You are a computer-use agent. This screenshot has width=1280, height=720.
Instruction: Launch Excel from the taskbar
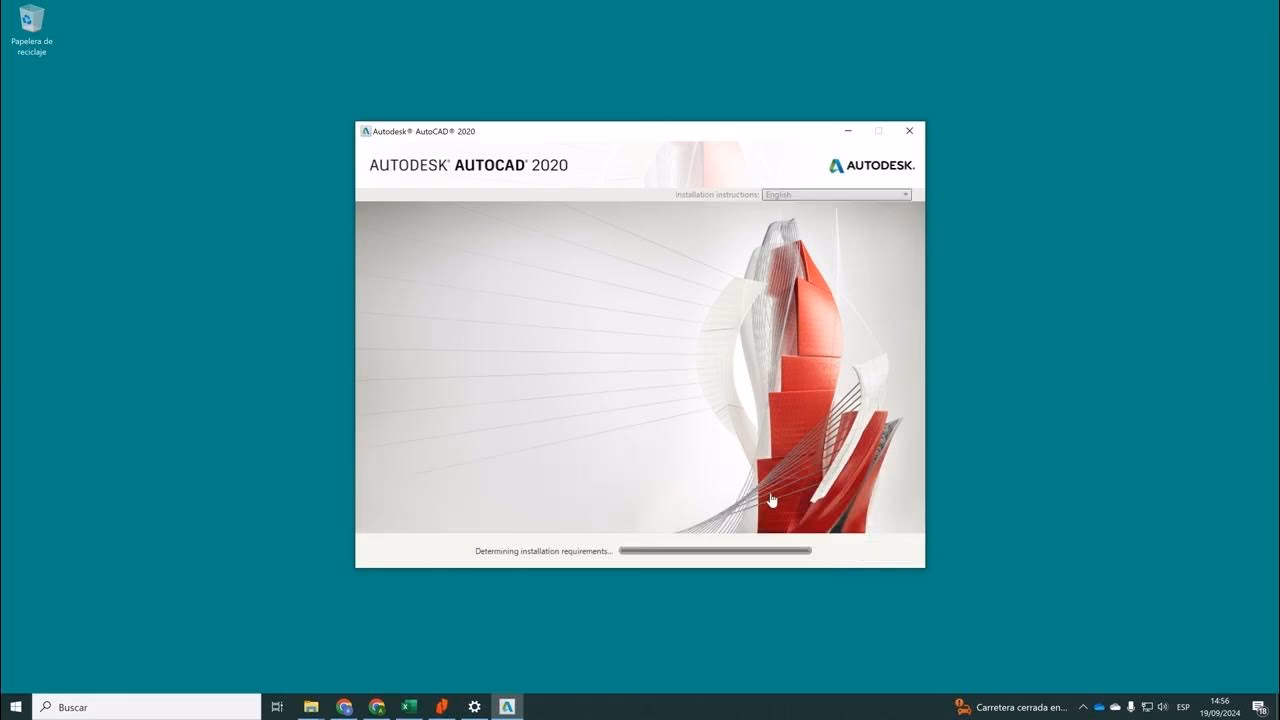[408, 707]
